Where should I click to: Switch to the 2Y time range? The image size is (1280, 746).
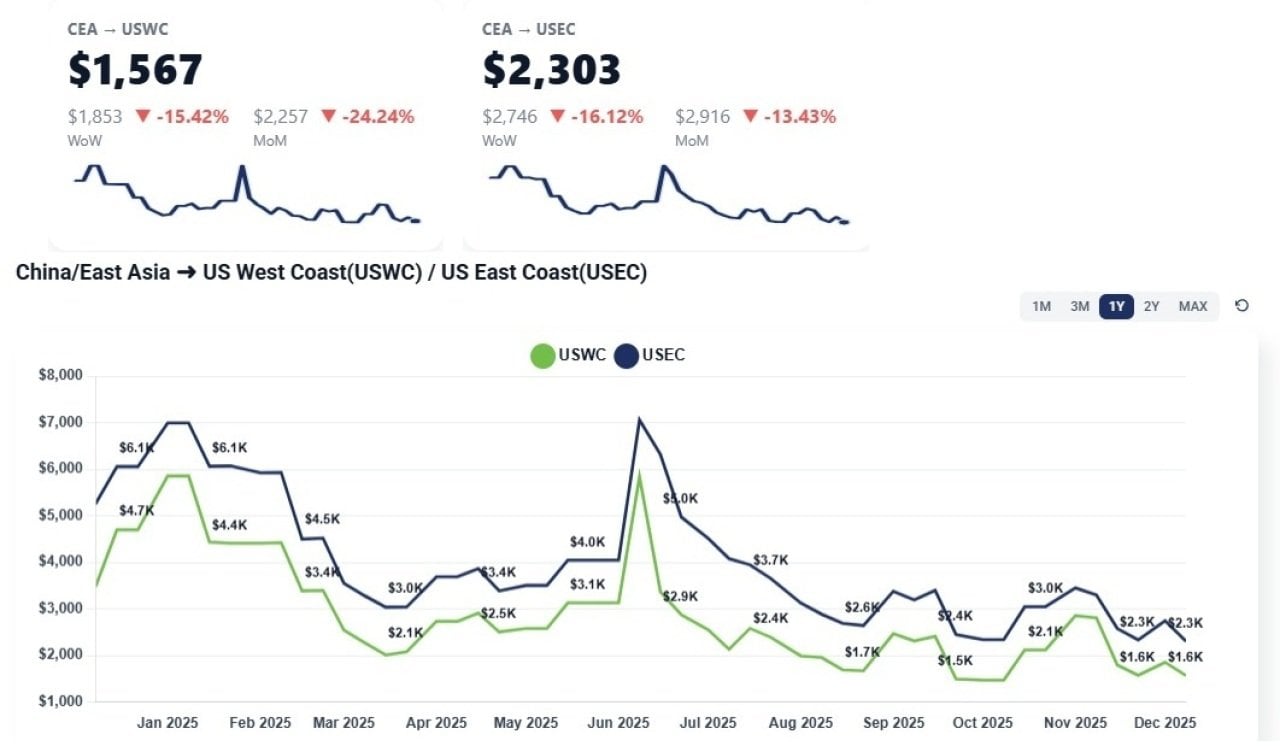click(1152, 307)
